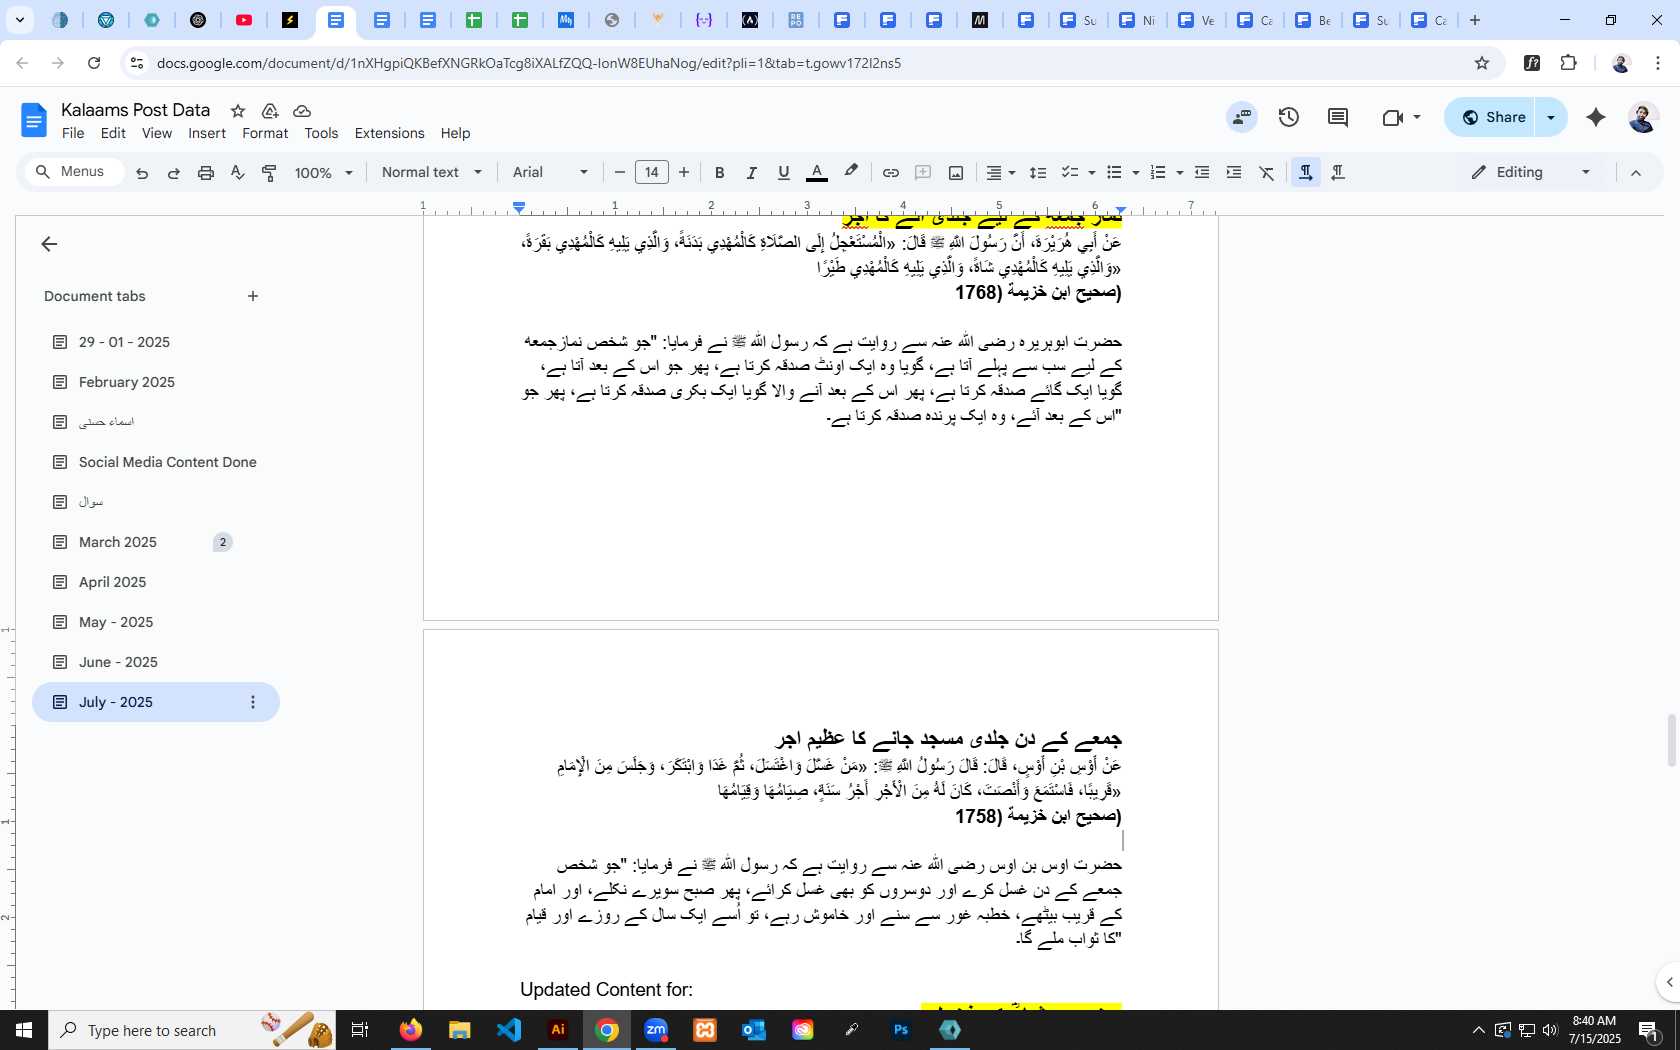
Task: Open bulleted list options dropdown arrow
Action: tap(1136, 173)
